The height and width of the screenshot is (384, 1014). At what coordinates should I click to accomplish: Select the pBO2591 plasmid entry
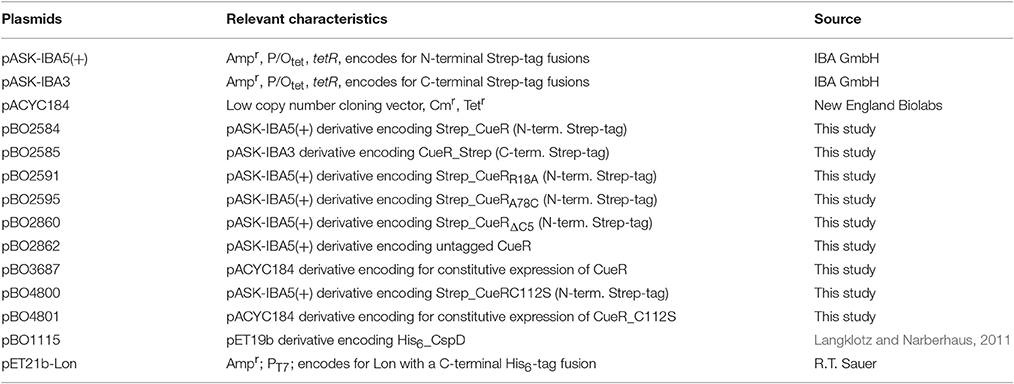coord(27,175)
